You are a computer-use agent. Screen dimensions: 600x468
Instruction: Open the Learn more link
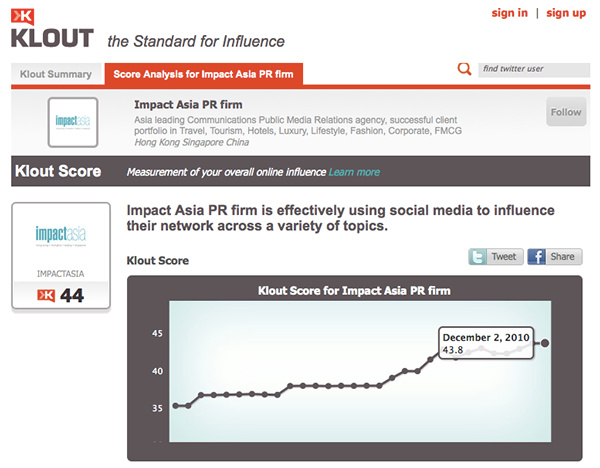pos(354,172)
